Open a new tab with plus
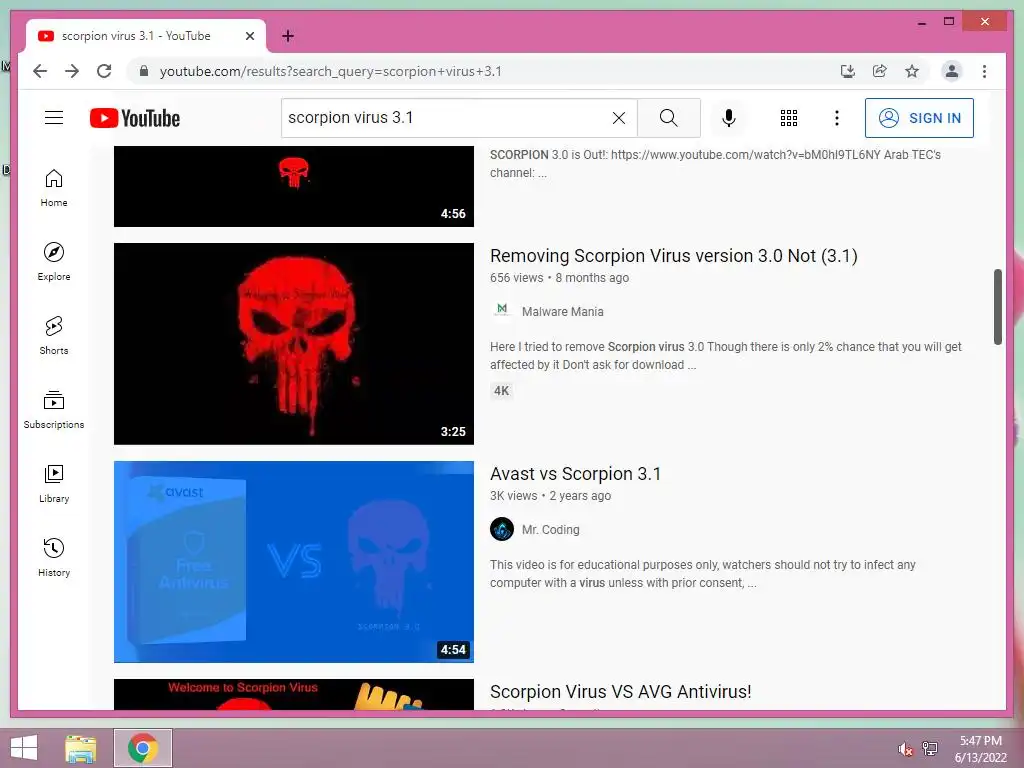The height and width of the screenshot is (768, 1024). point(288,36)
